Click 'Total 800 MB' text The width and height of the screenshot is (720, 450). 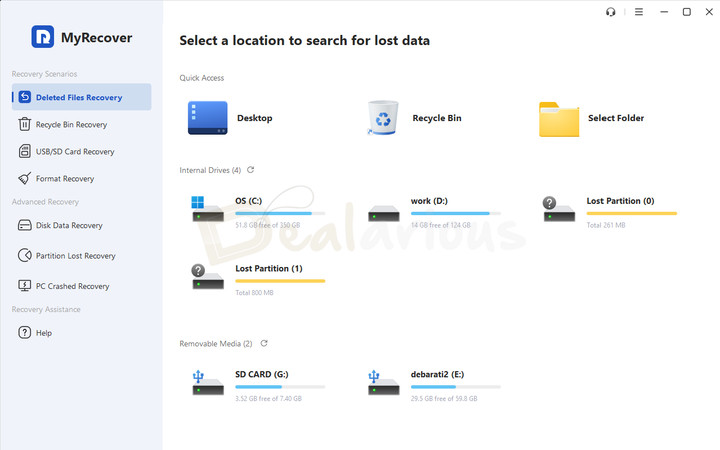[x=254, y=292]
